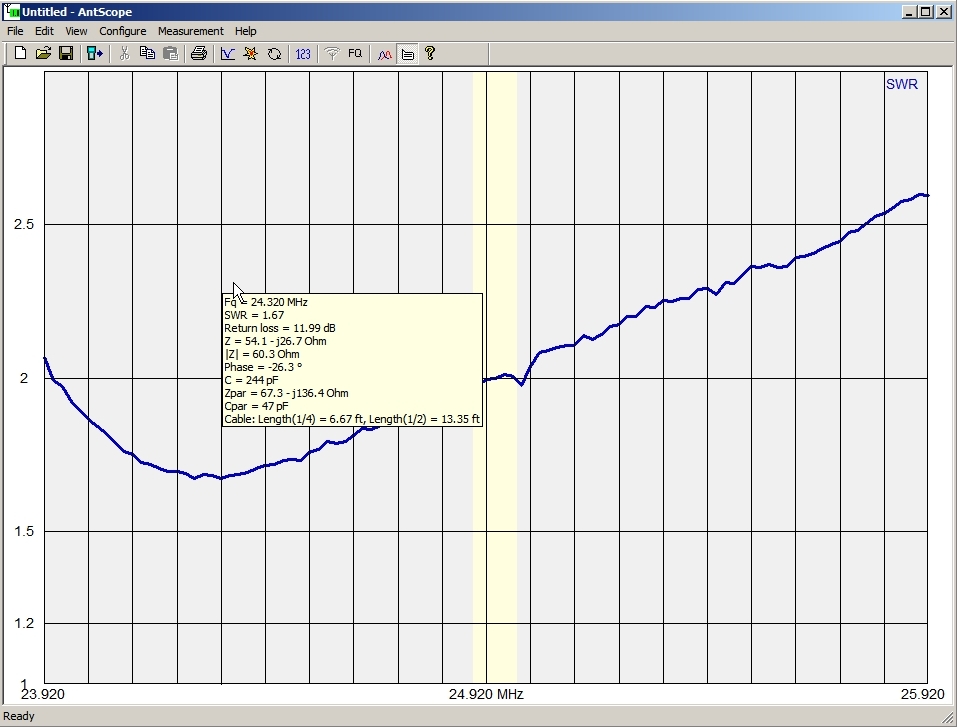This screenshot has height=727, width=957.
Task: Click the 24.920 MHz center frequency label
Action: click(486, 694)
